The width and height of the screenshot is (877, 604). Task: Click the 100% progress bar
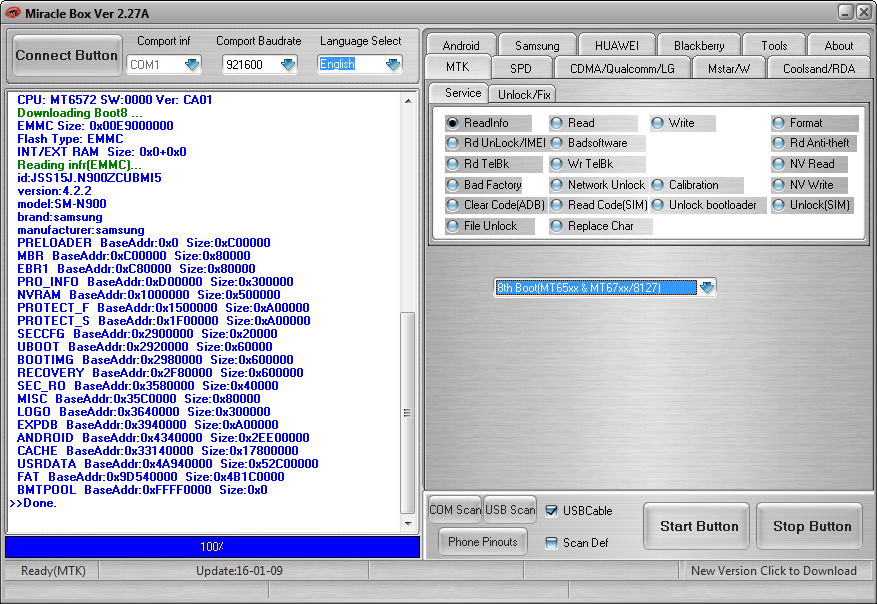coord(213,546)
